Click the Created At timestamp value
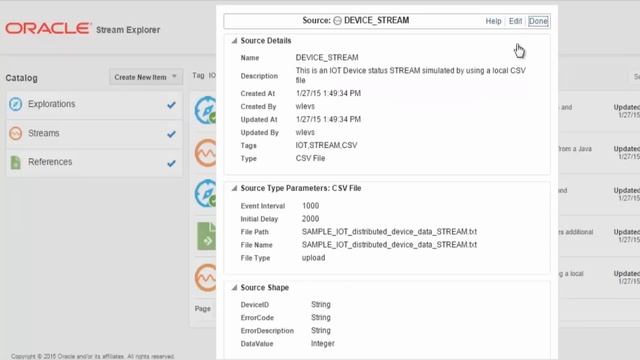This screenshot has height=360, width=640. 328,93
